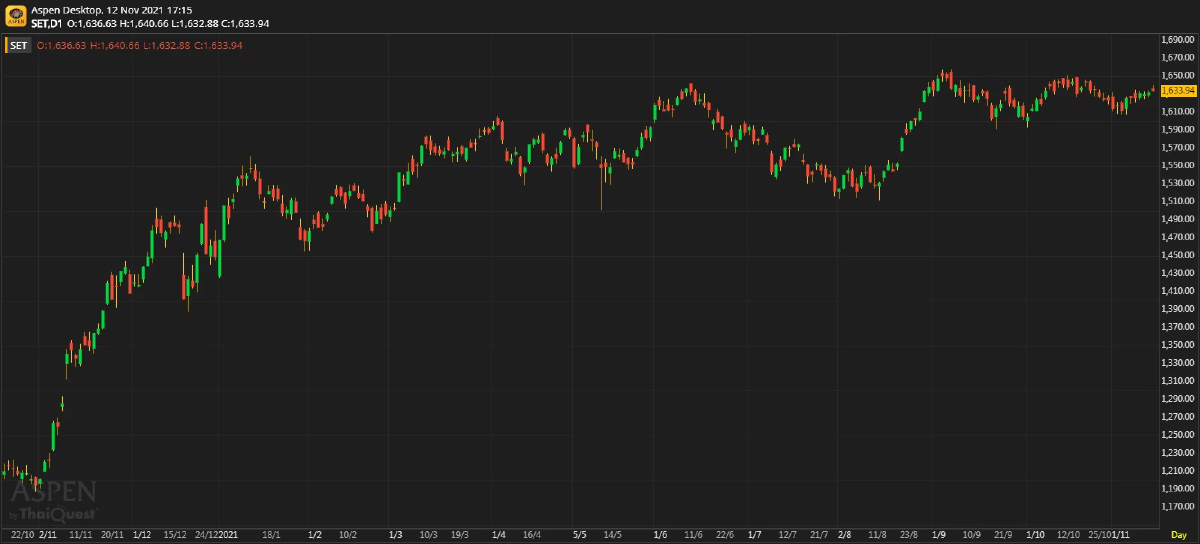Screen dimensions: 1200x544
Task: Click the 10/9 date axis label
Action: click(971, 535)
